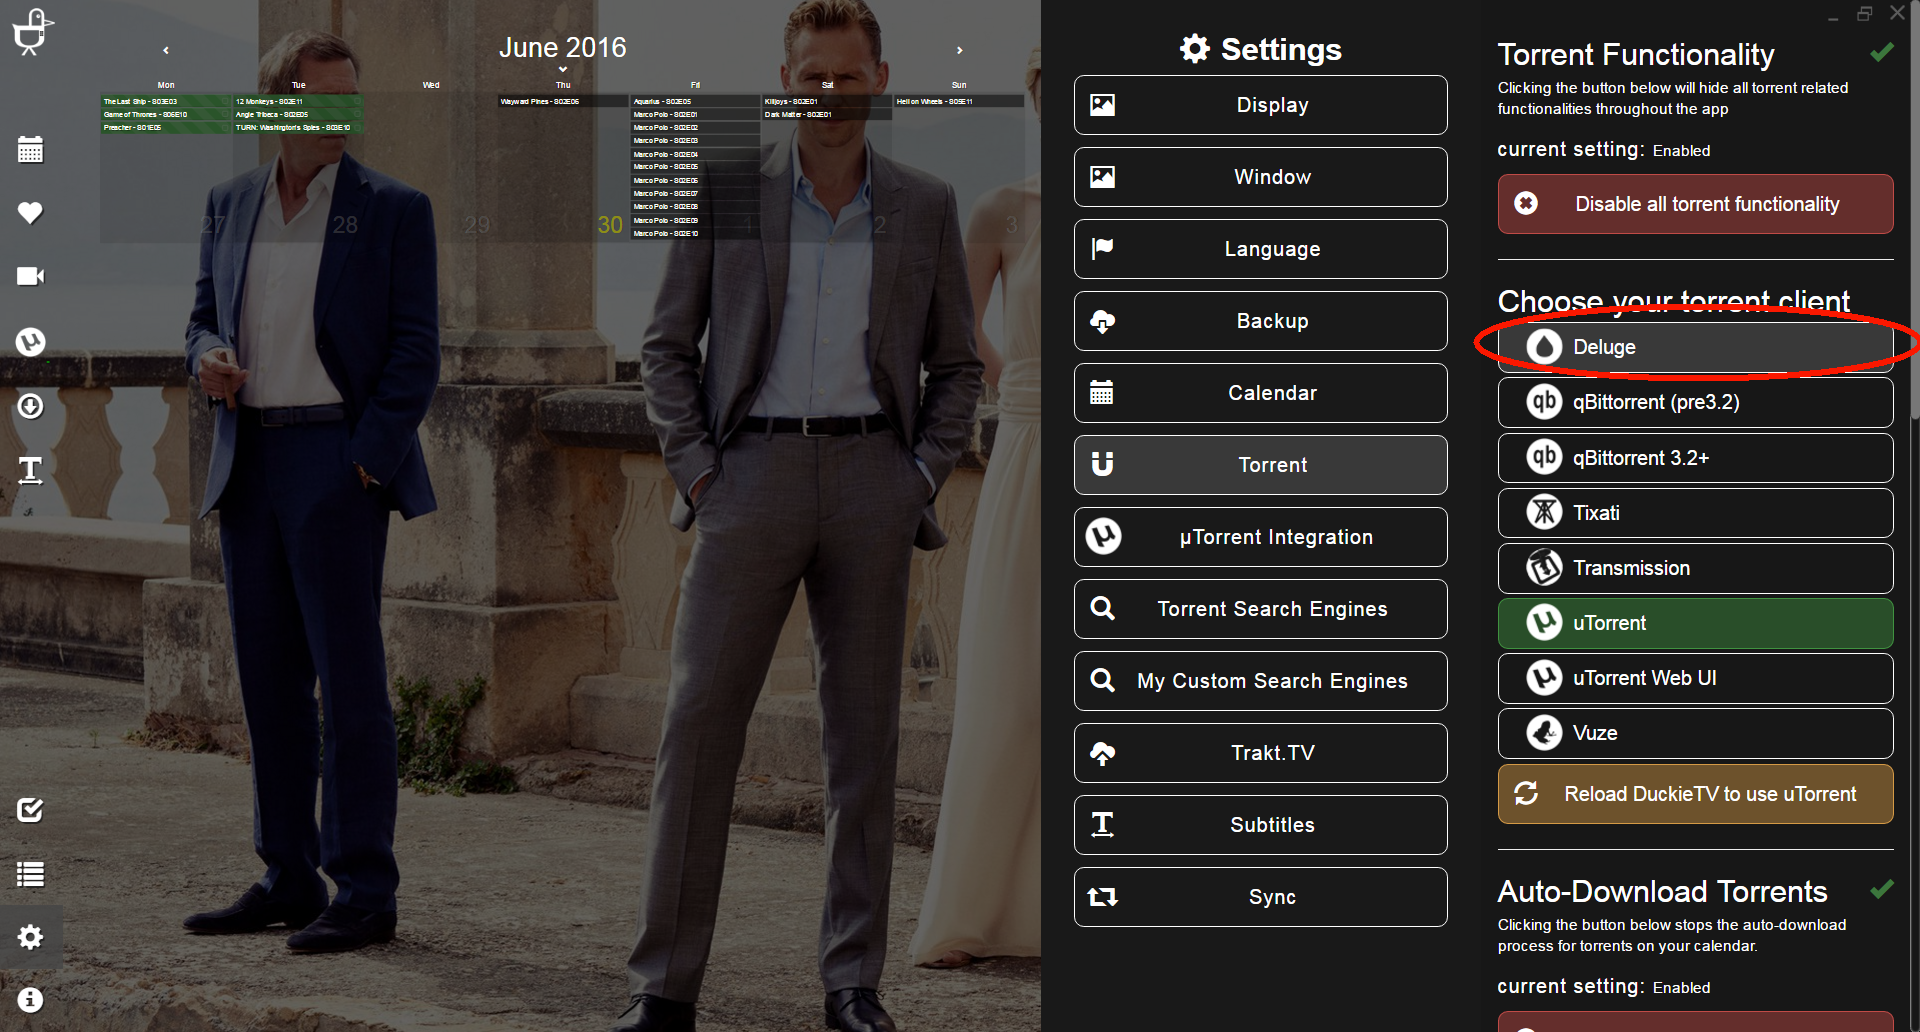
Task: Open Wayward Pines - S02E06 calendar entry
Action: pyautogui.click(x=563, y=101)
